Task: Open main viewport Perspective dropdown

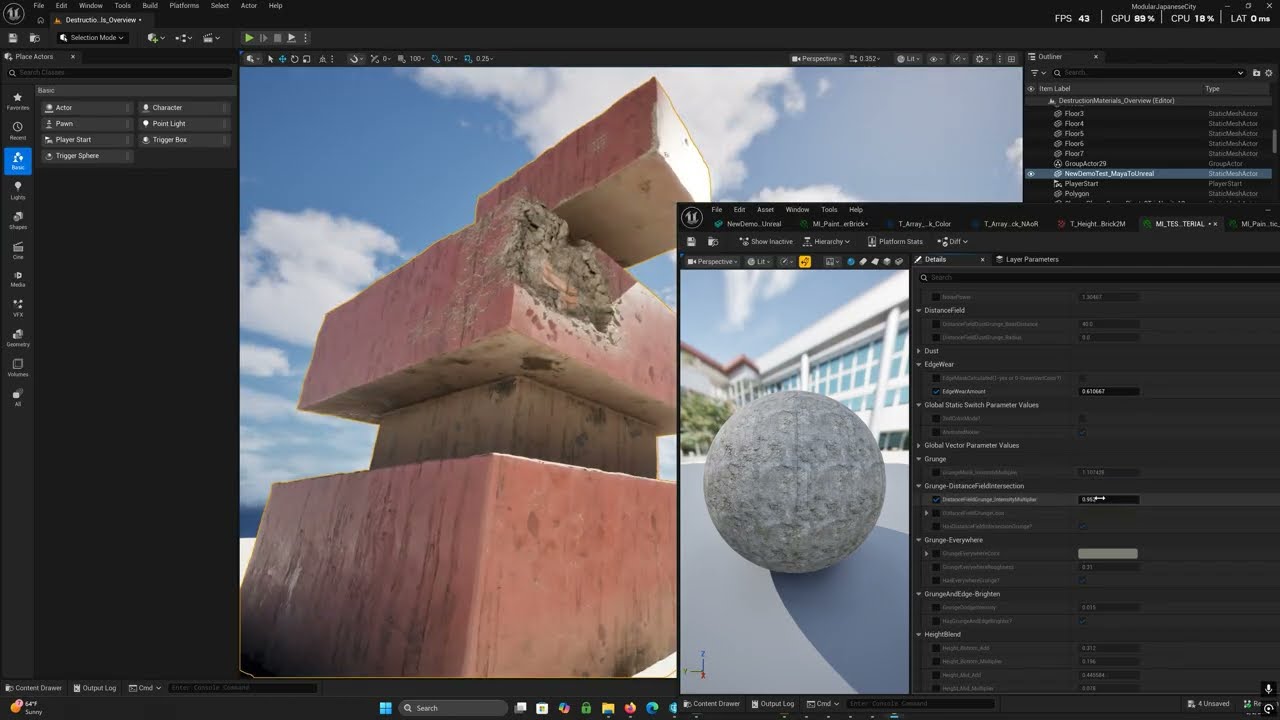Action: 817,59
